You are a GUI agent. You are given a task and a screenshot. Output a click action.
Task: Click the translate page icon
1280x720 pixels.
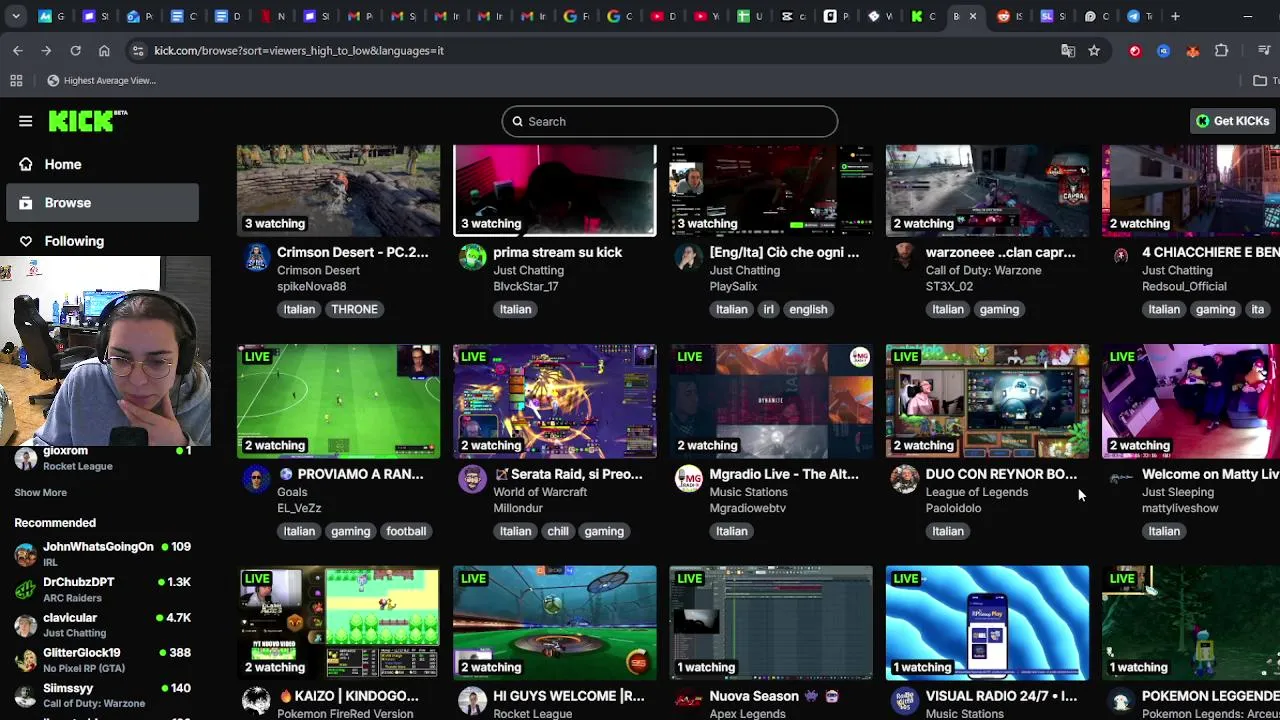coord(1068,50)
